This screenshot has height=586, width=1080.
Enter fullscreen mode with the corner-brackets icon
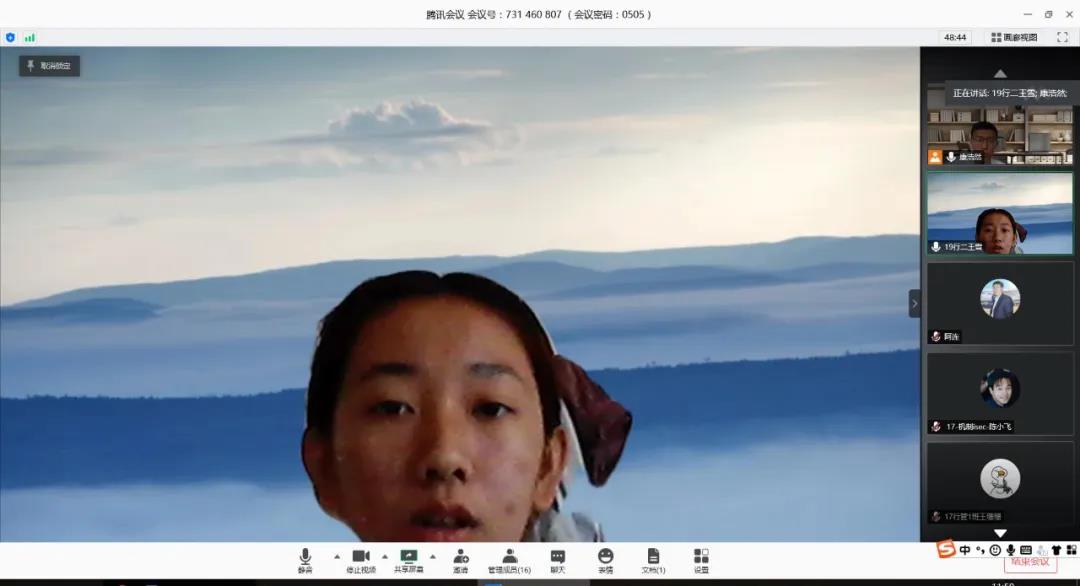pyautogui.click(x=1062, y=37)
